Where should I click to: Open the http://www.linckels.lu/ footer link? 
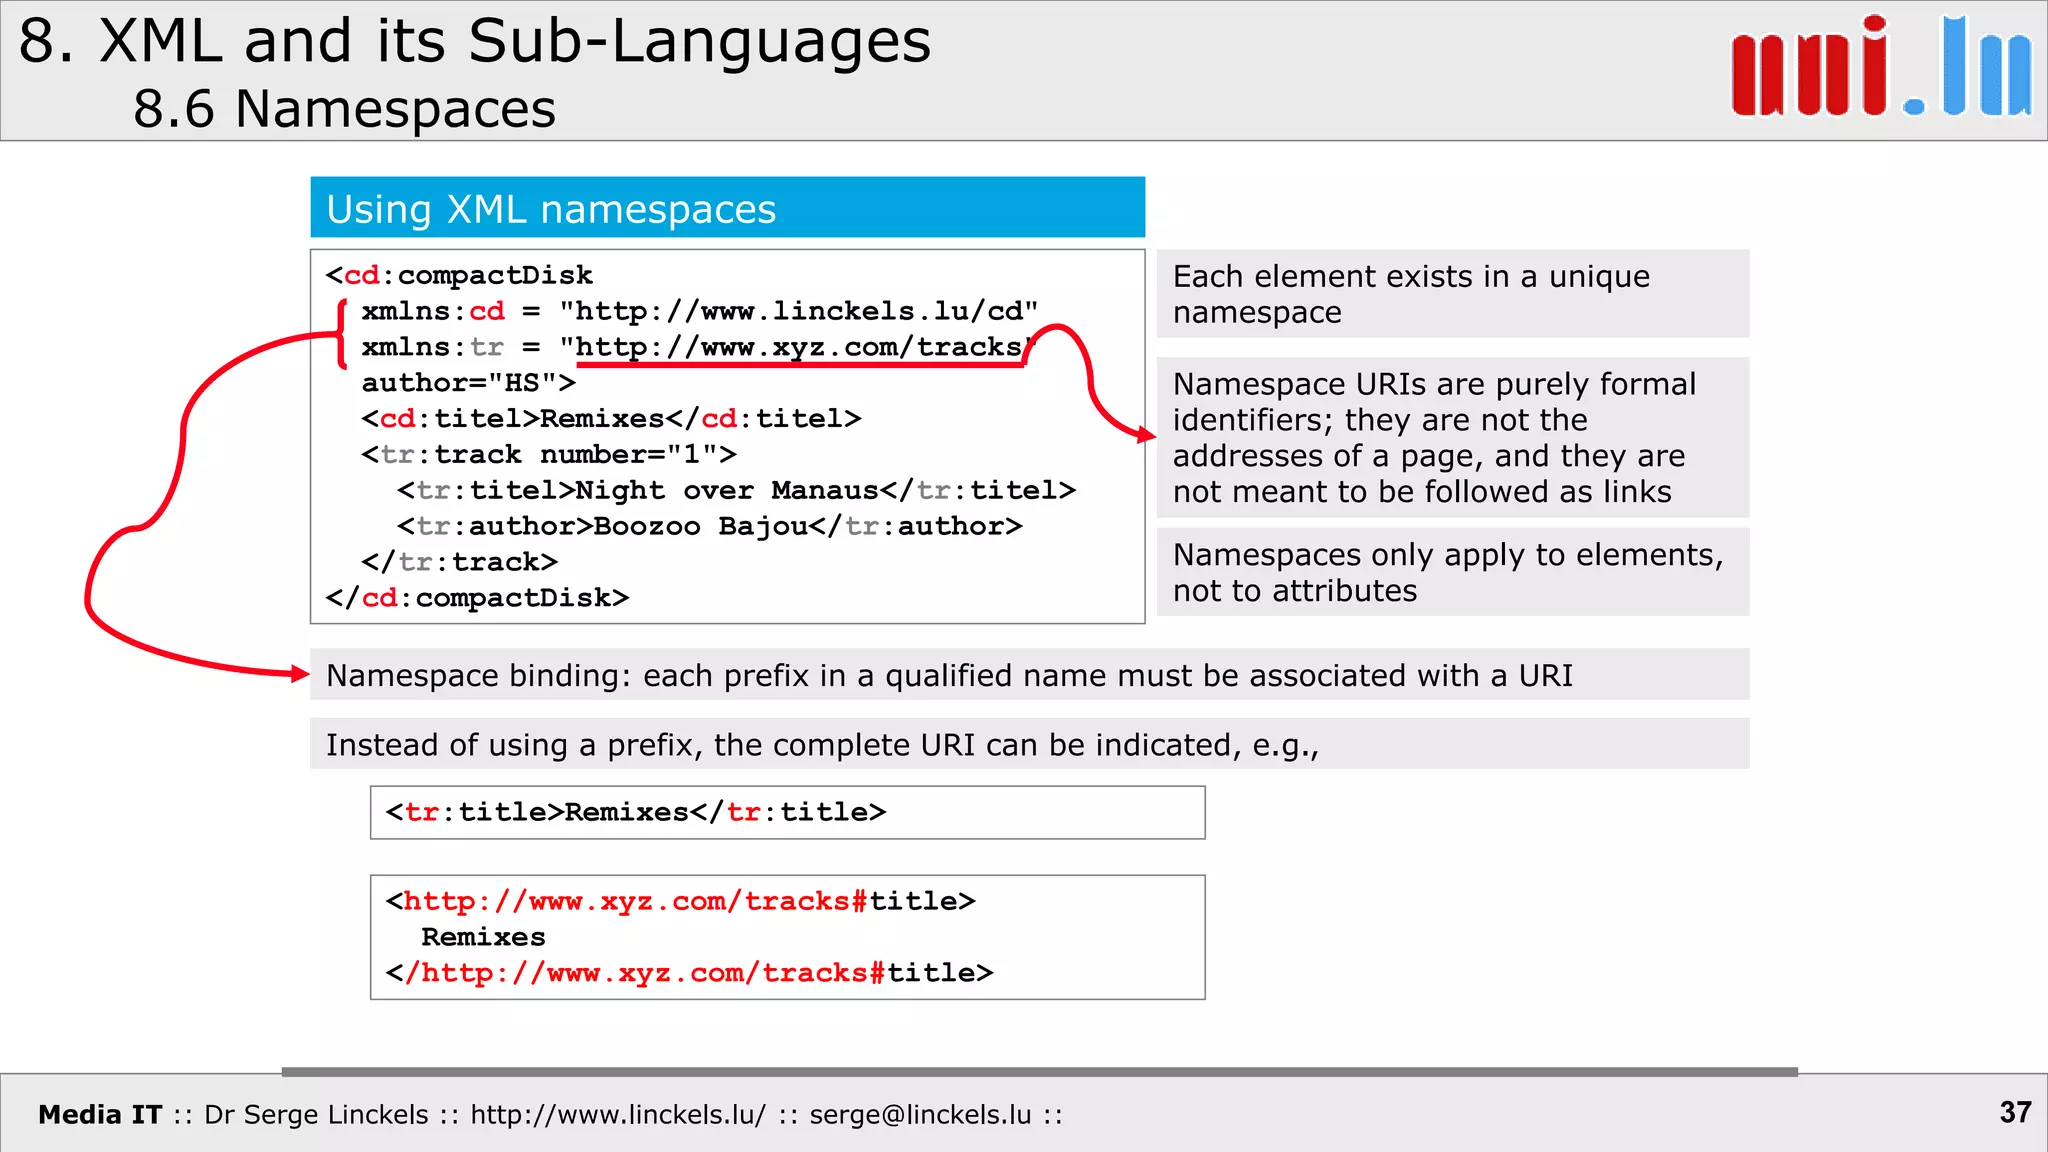(618, 1114)
